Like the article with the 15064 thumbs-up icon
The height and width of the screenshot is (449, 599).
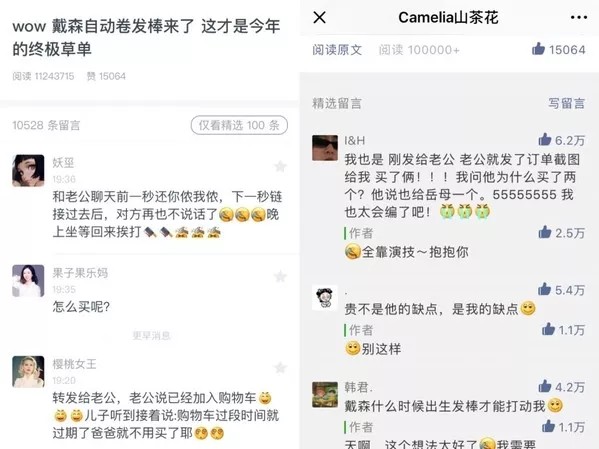[538, 49]
